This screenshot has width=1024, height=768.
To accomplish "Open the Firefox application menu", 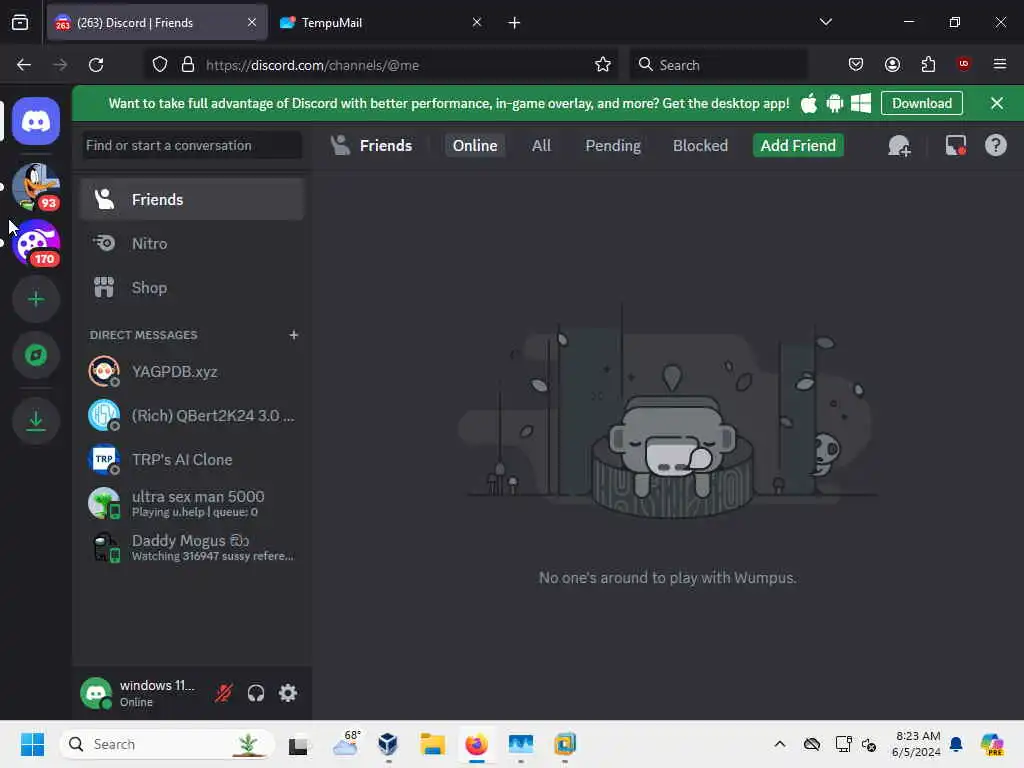I will tap(999, 64).
